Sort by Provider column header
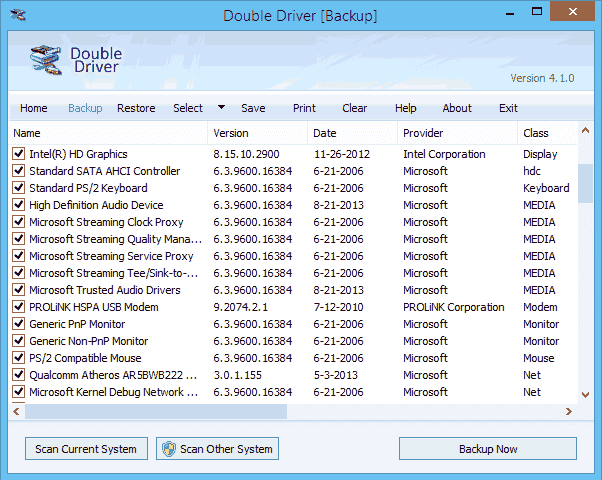The height and width of the screenshot is (480, 602). pyautogui.click(x=458, y=133)
